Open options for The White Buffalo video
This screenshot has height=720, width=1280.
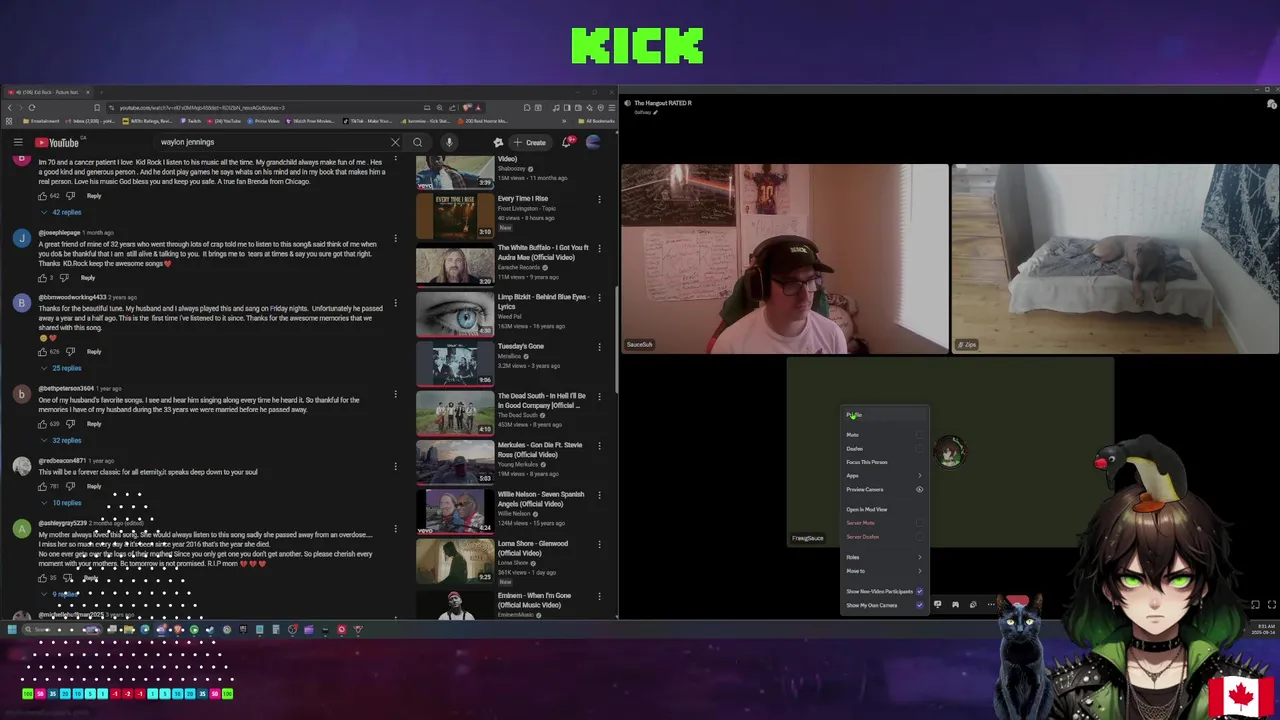pos(599,249)
